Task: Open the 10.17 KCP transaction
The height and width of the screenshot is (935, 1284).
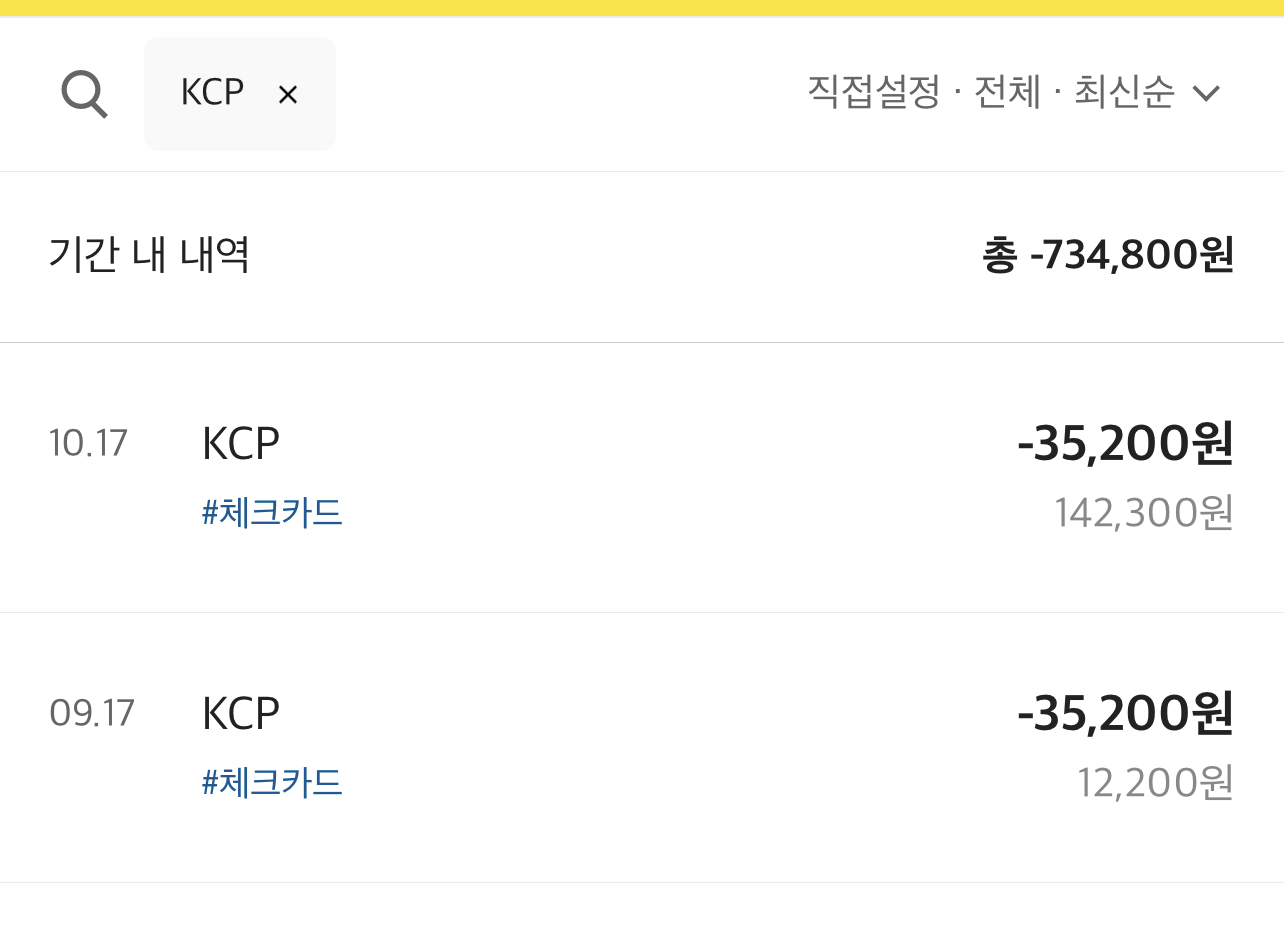Action: tap(642, 478)
